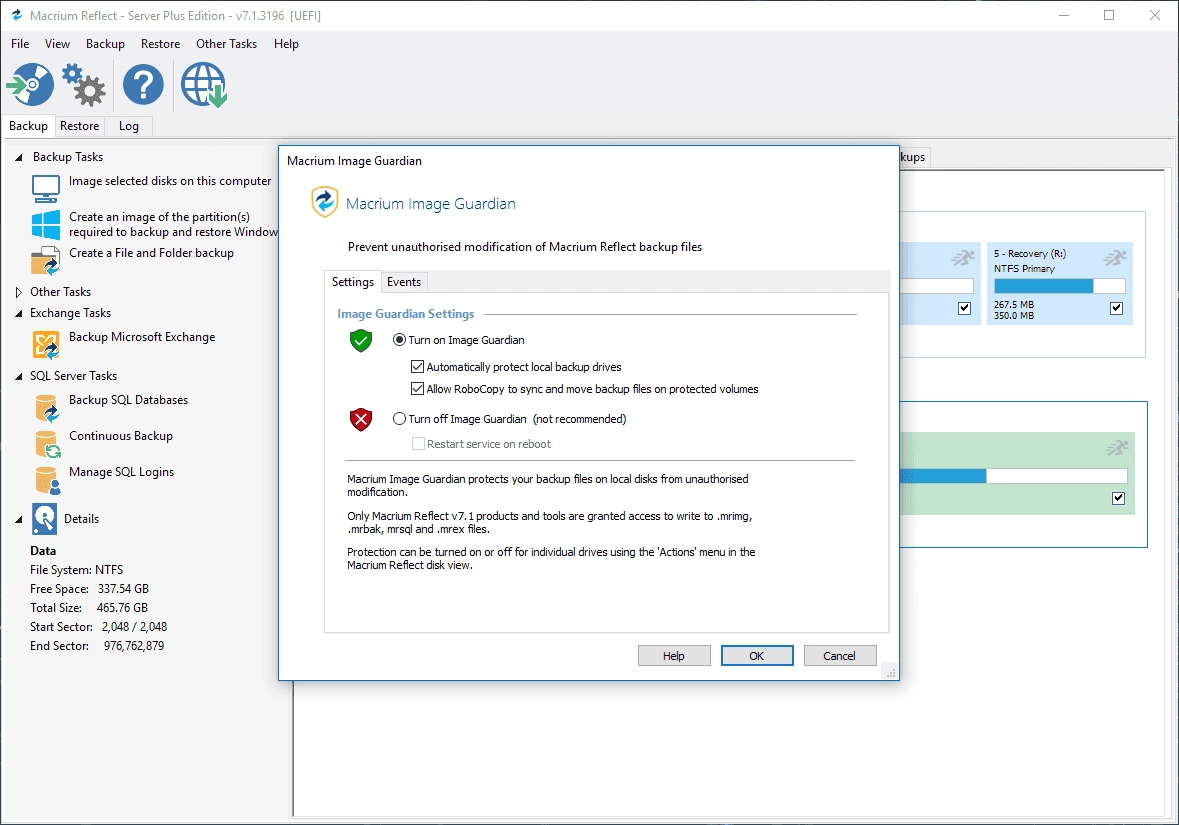The image size is (1179, 825).
Task: Open the File menu
Action: pyautogui.click(x=20, y=44)
